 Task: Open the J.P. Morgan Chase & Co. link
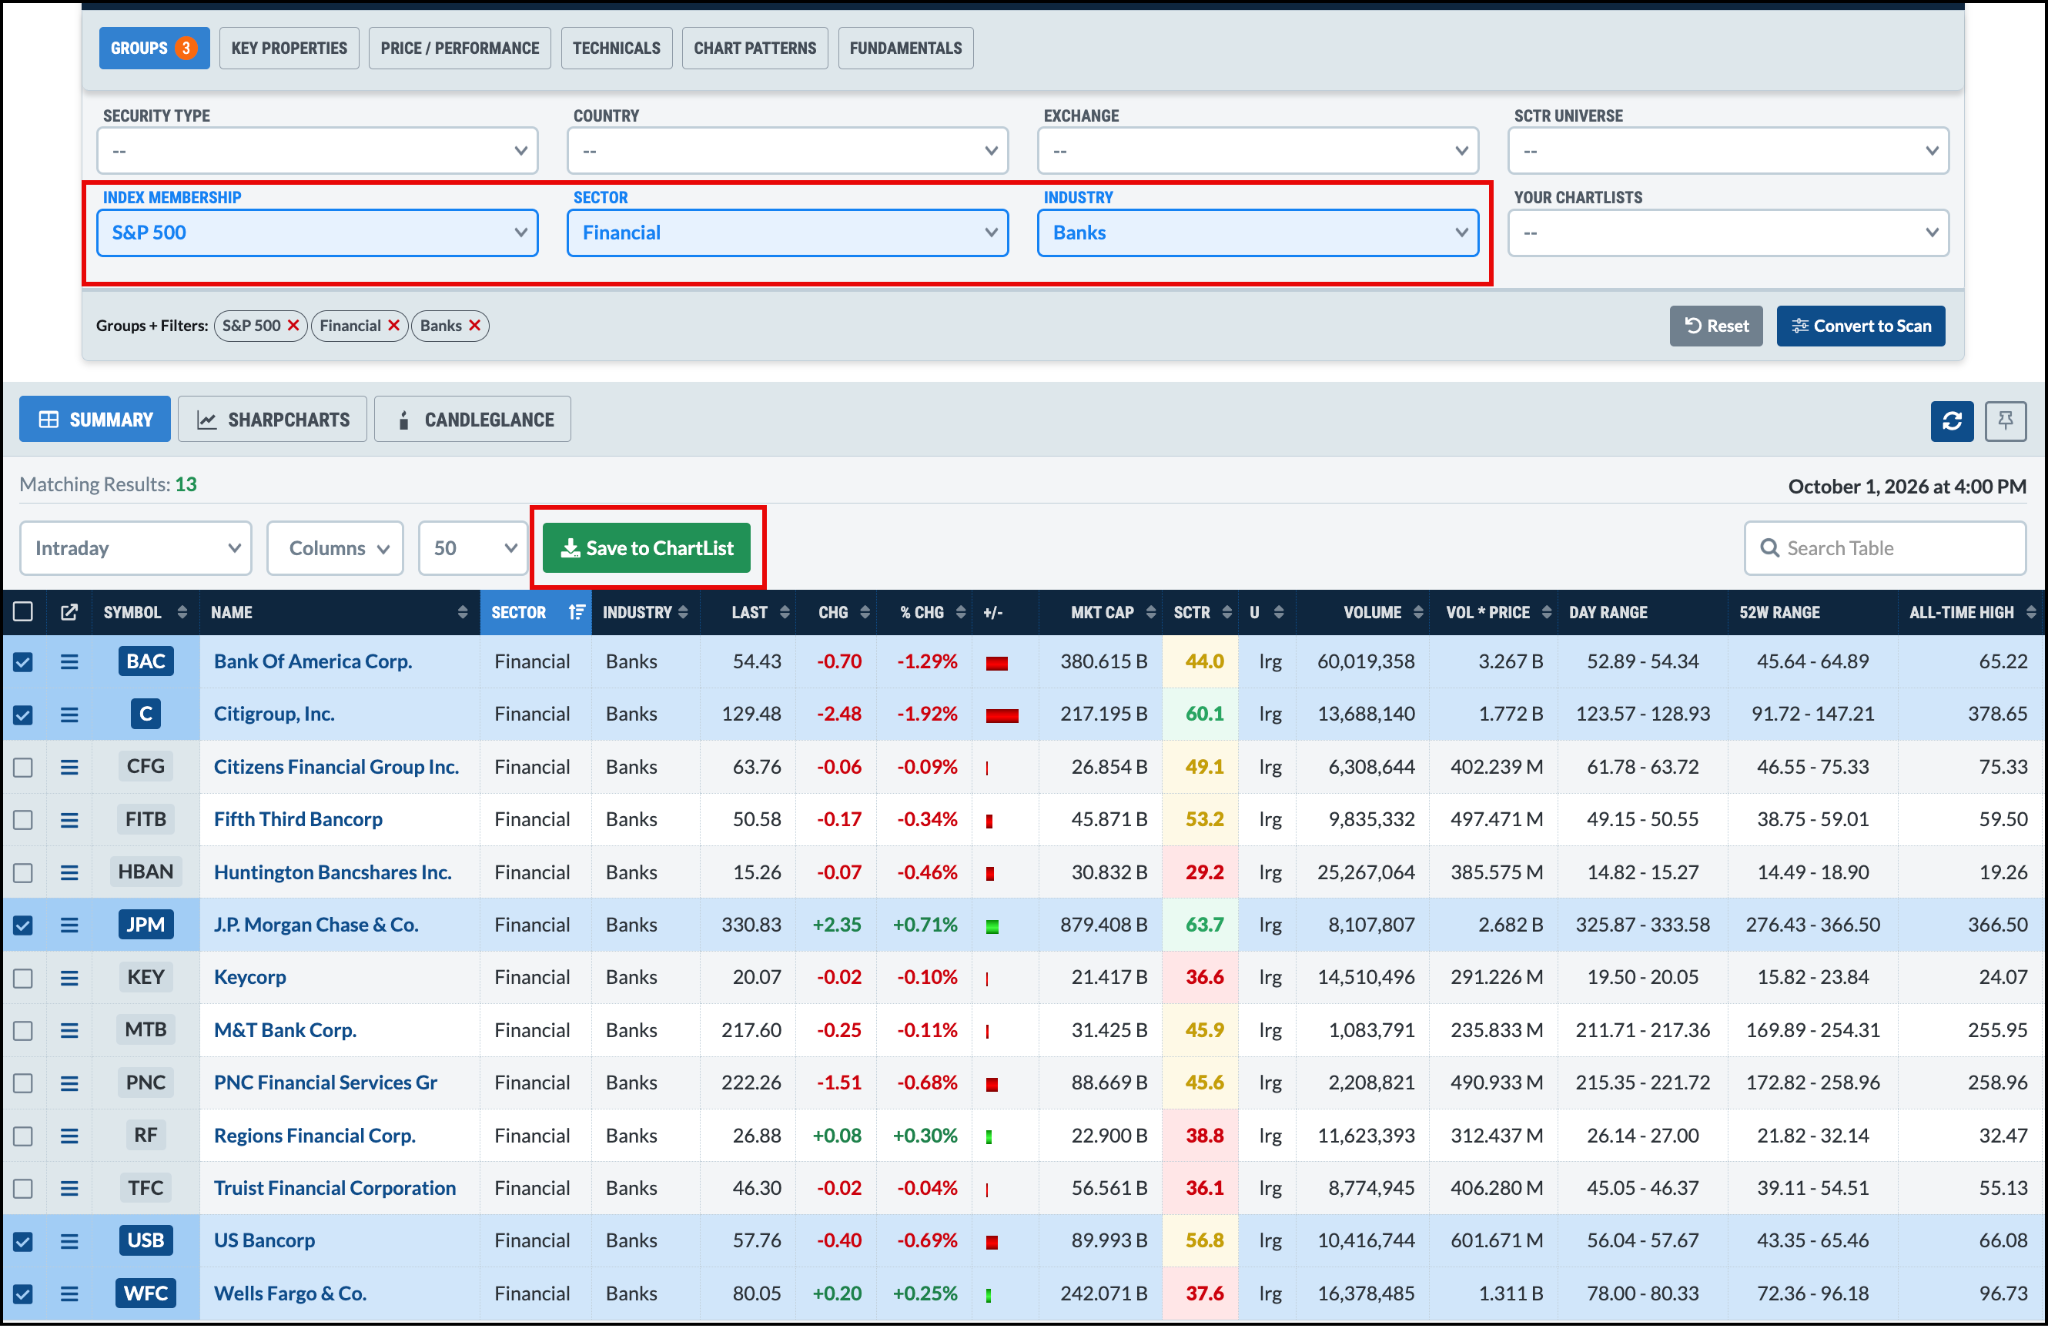pyautogui.click(x=316, y=925)
